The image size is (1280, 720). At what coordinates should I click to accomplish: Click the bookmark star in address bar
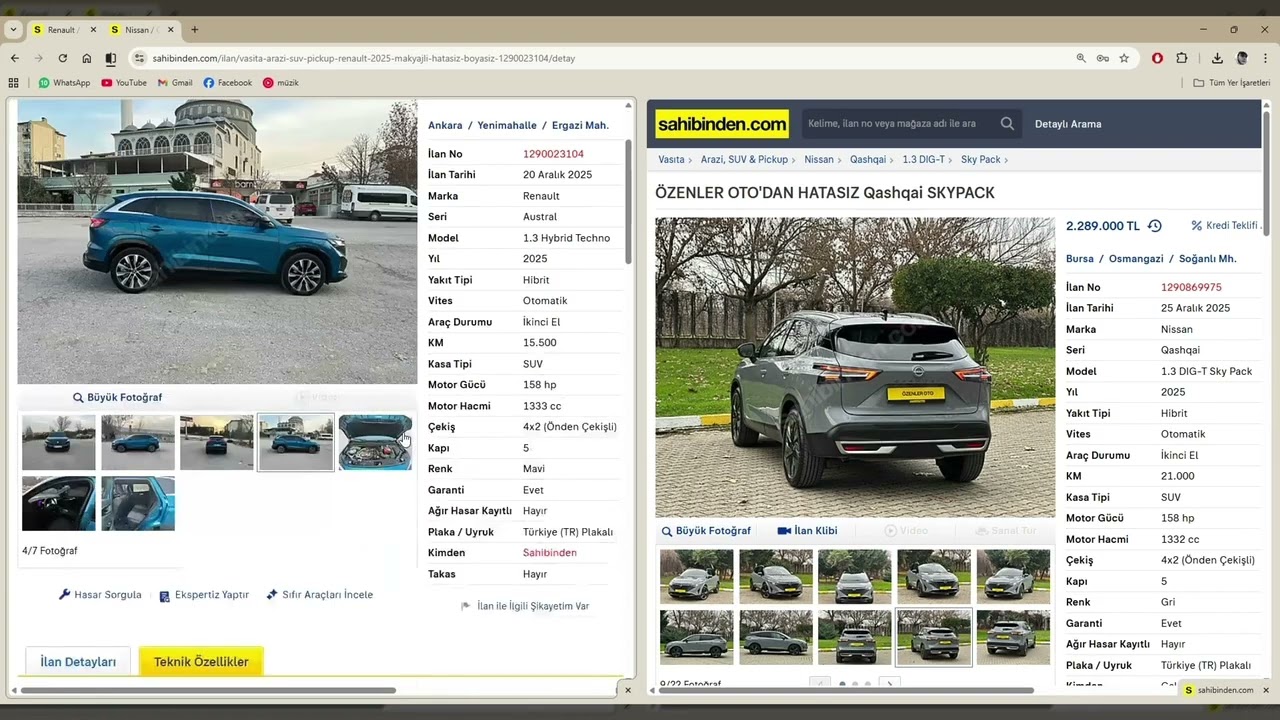[x=1124, y=58]
